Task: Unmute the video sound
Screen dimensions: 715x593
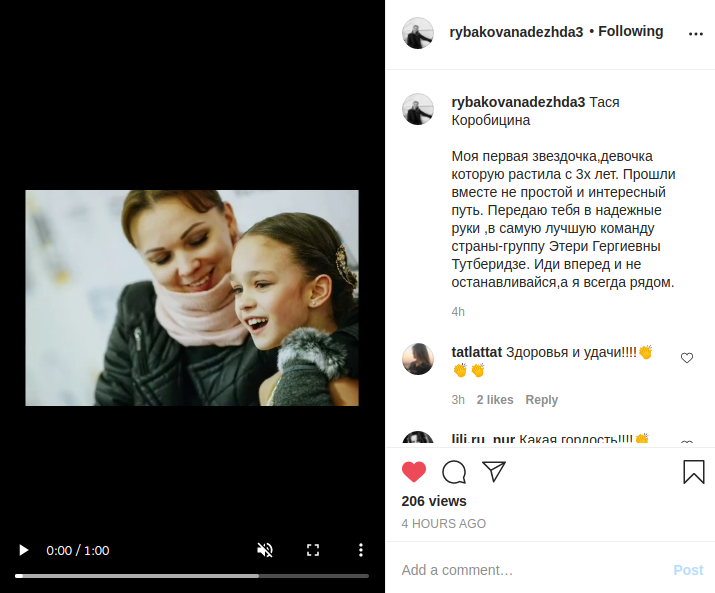Action: coord(265,550)
